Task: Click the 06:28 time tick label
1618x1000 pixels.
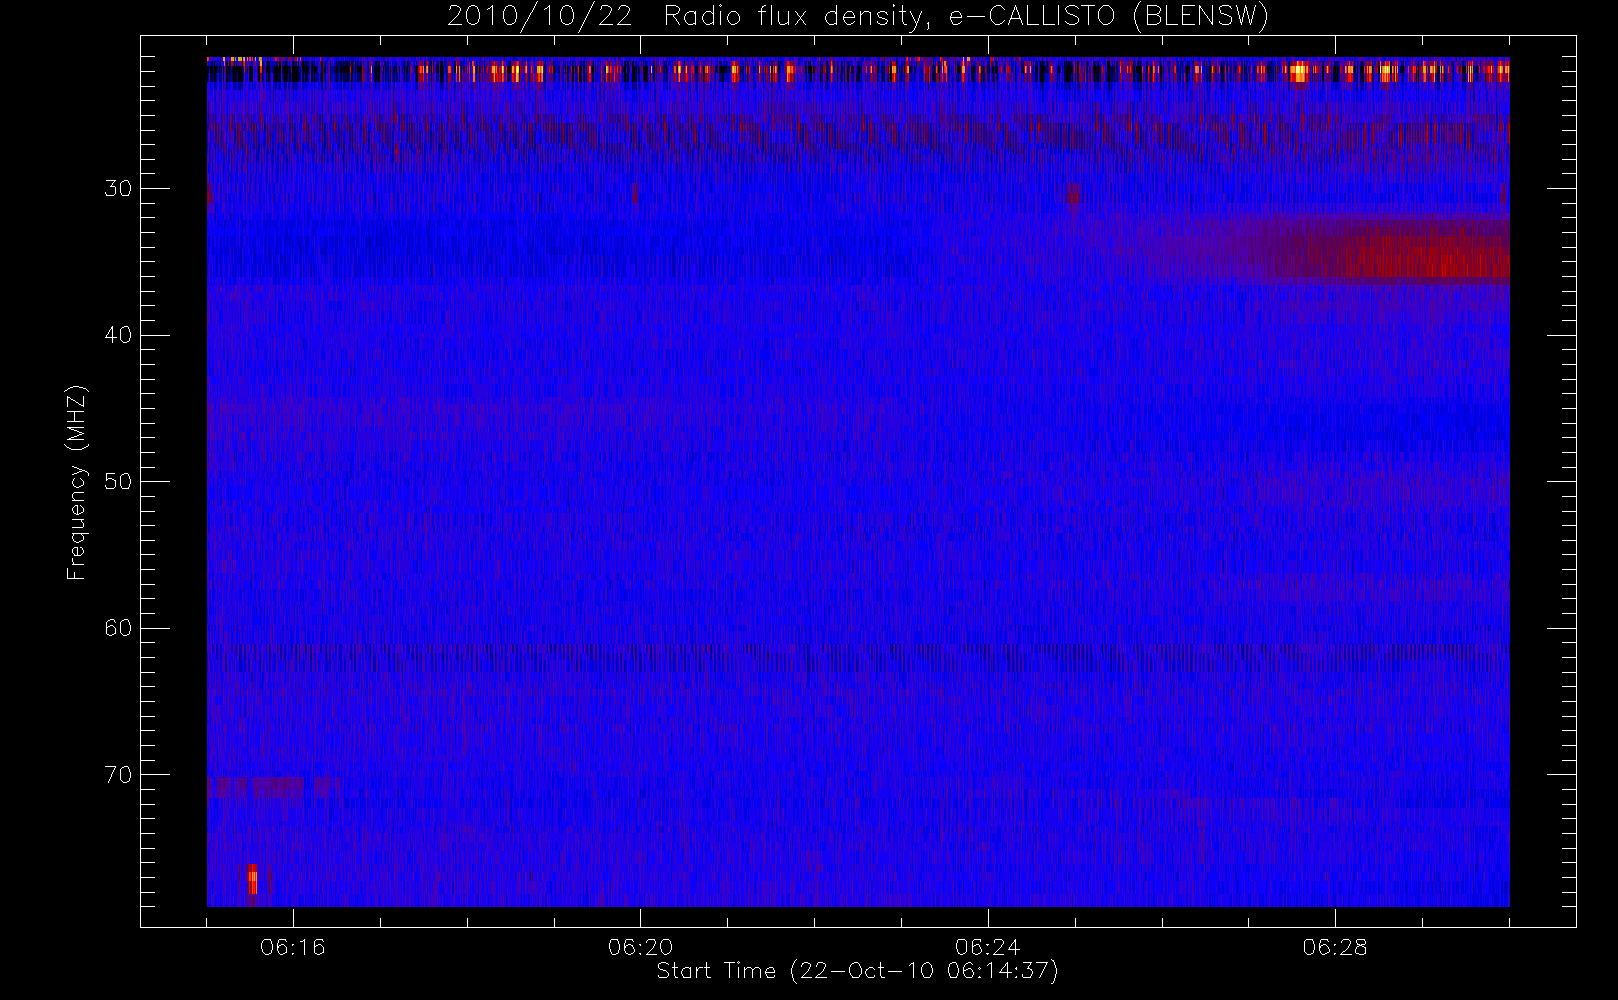Action: pyautogui.click(x=1335, y=947)
